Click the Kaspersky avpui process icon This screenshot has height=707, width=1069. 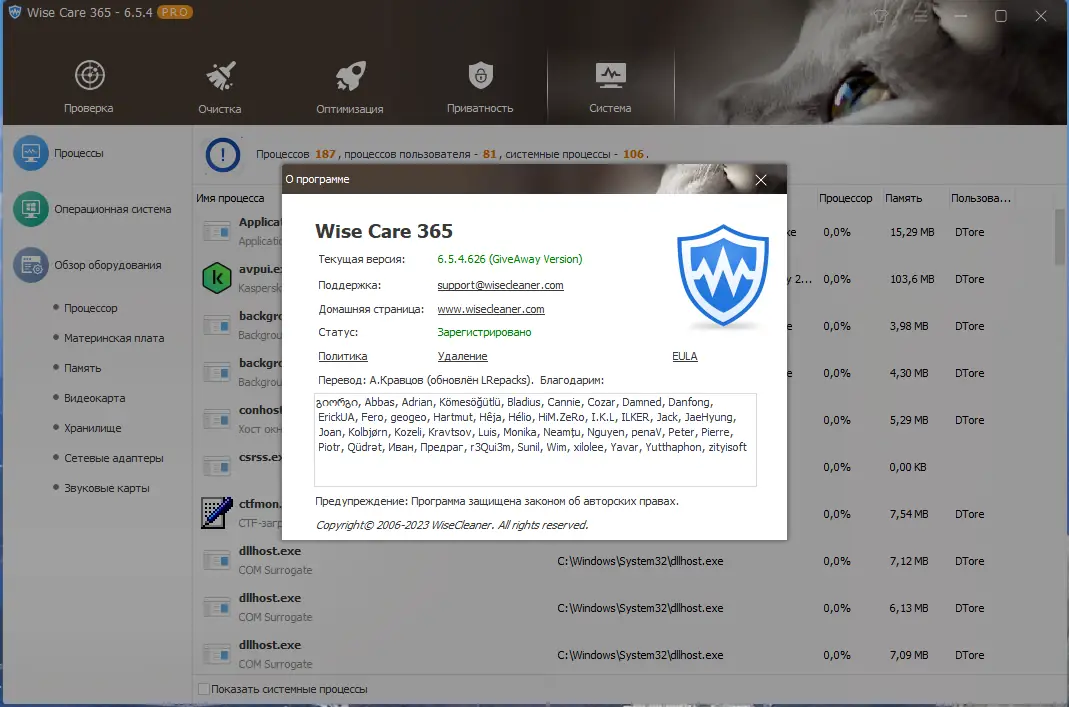217,278
